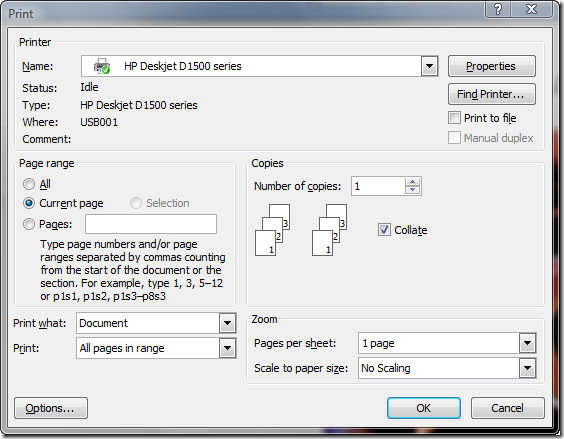
Task: Click the Type value HP Deskjet D1500 series
Action: tap(139, 105)
